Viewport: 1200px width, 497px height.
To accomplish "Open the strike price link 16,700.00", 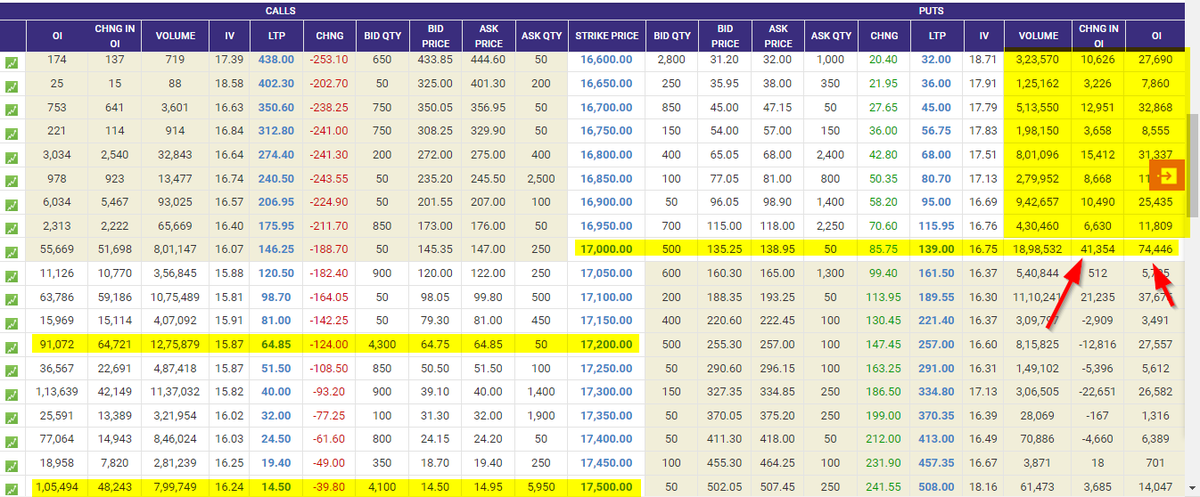I will 606,108.
